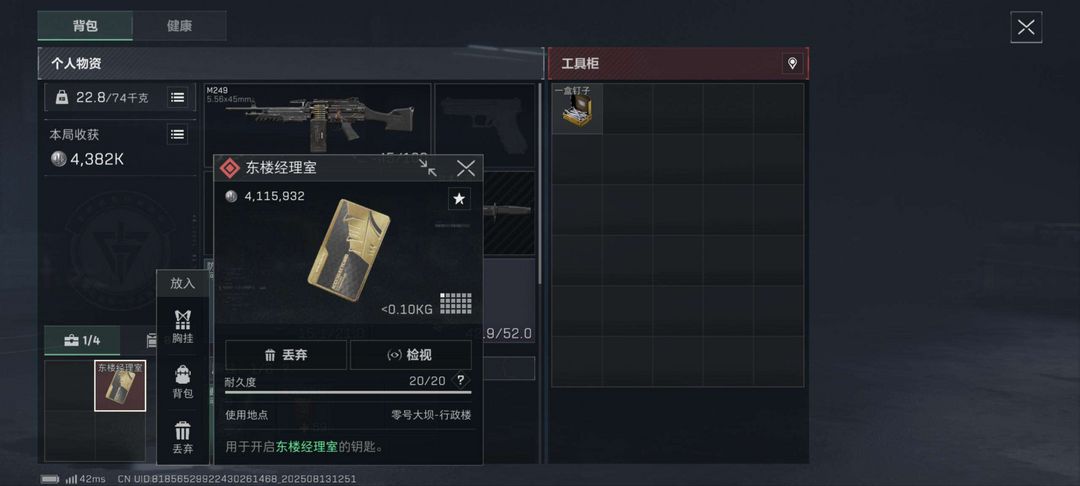Open the durability help question mark

click(461, 381)
